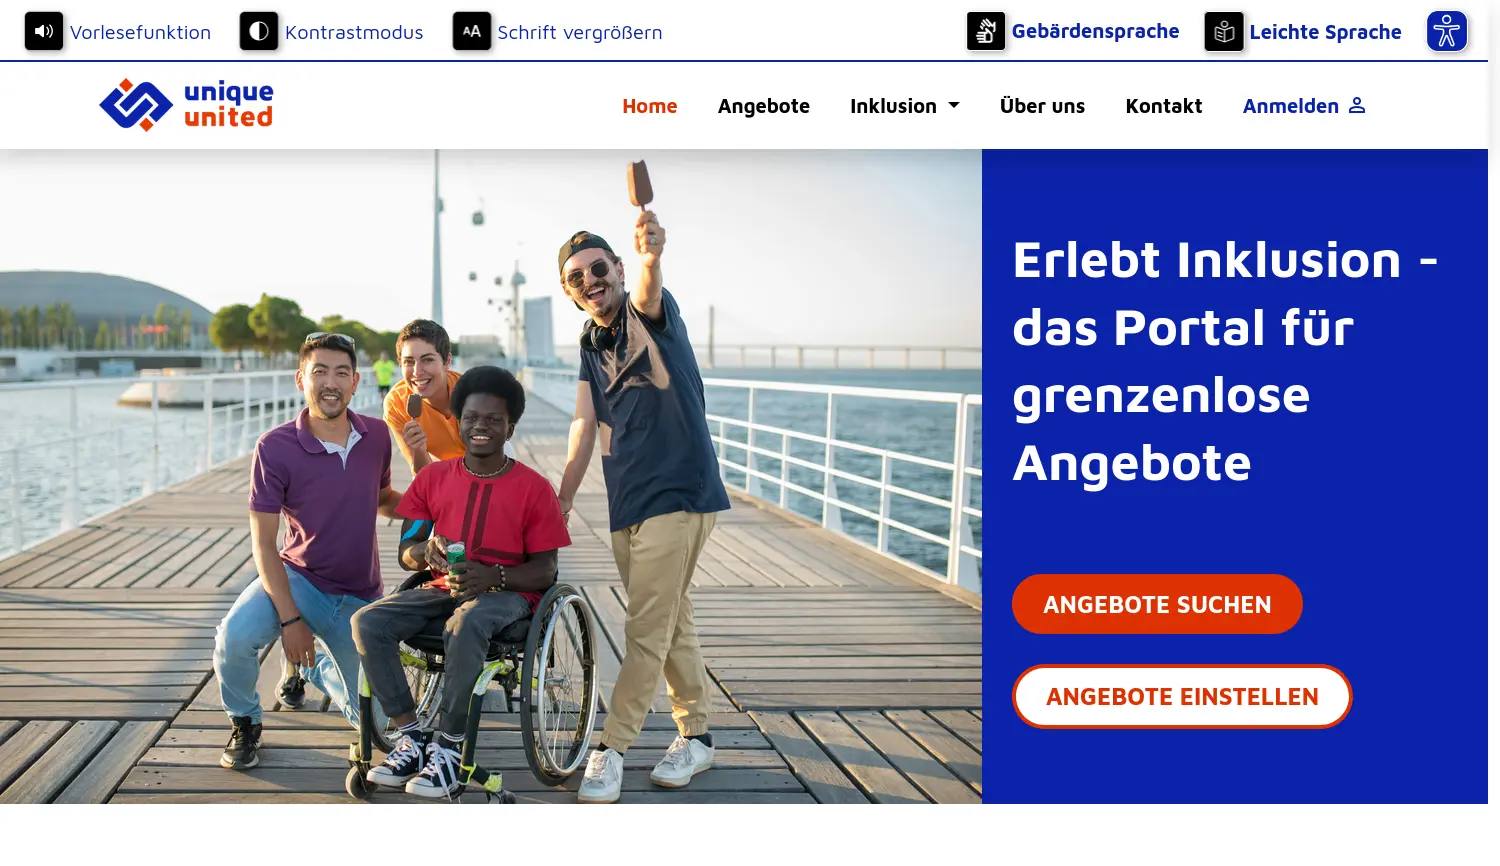Screen dimensions: 1500x866
Task: Click the Schrift vergrößern AA icon
Action: pyautogui.click(x=472, y=31)
